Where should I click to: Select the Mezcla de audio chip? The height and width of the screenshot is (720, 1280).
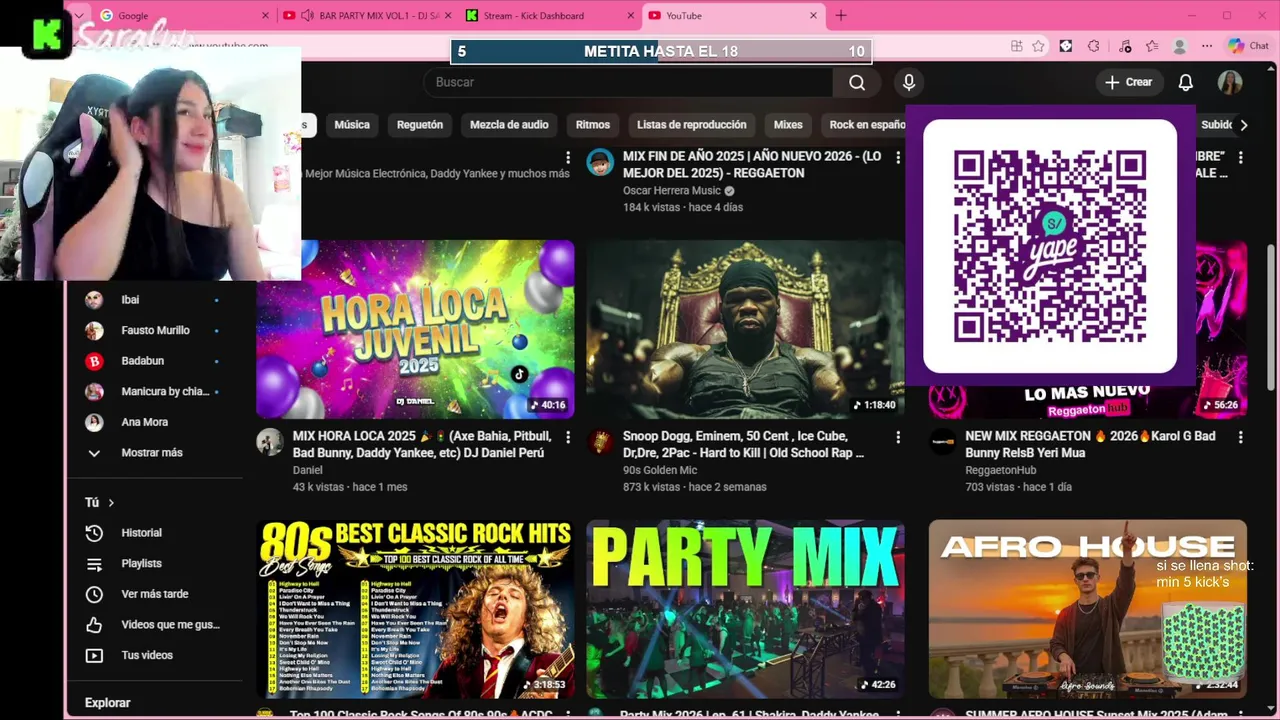(509, 125)
